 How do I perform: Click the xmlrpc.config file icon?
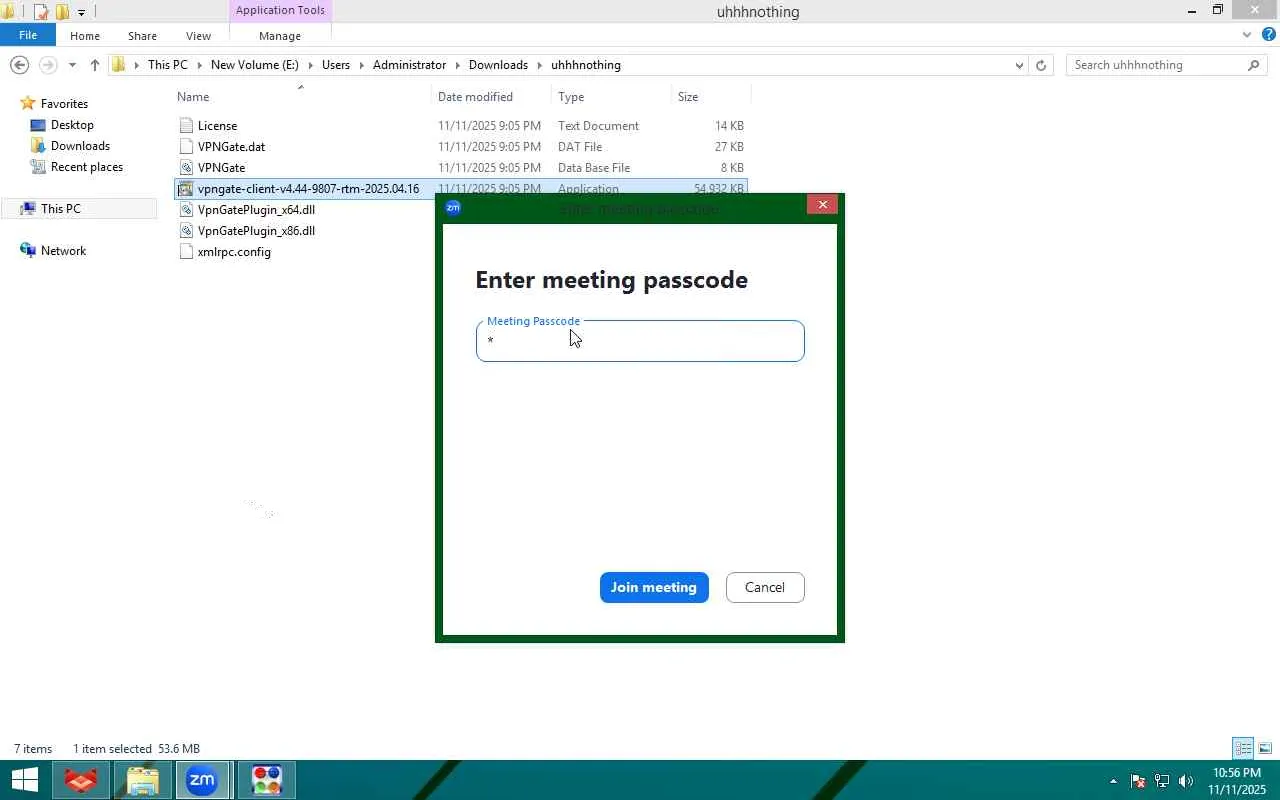tap(185, 252)
